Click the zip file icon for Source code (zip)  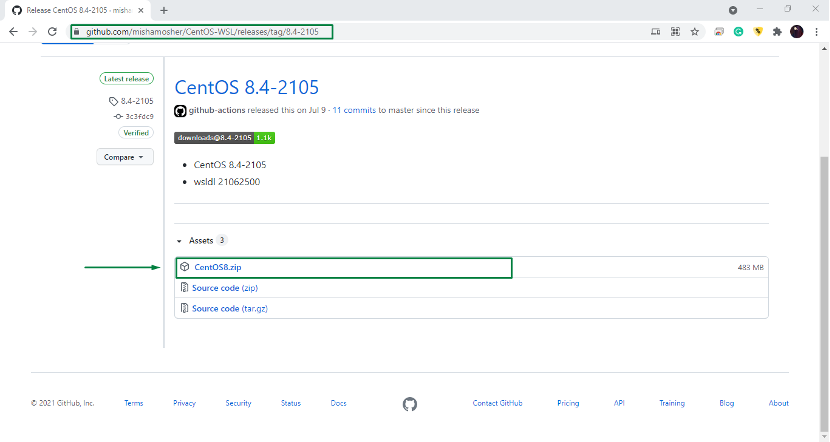coord(184,287)
